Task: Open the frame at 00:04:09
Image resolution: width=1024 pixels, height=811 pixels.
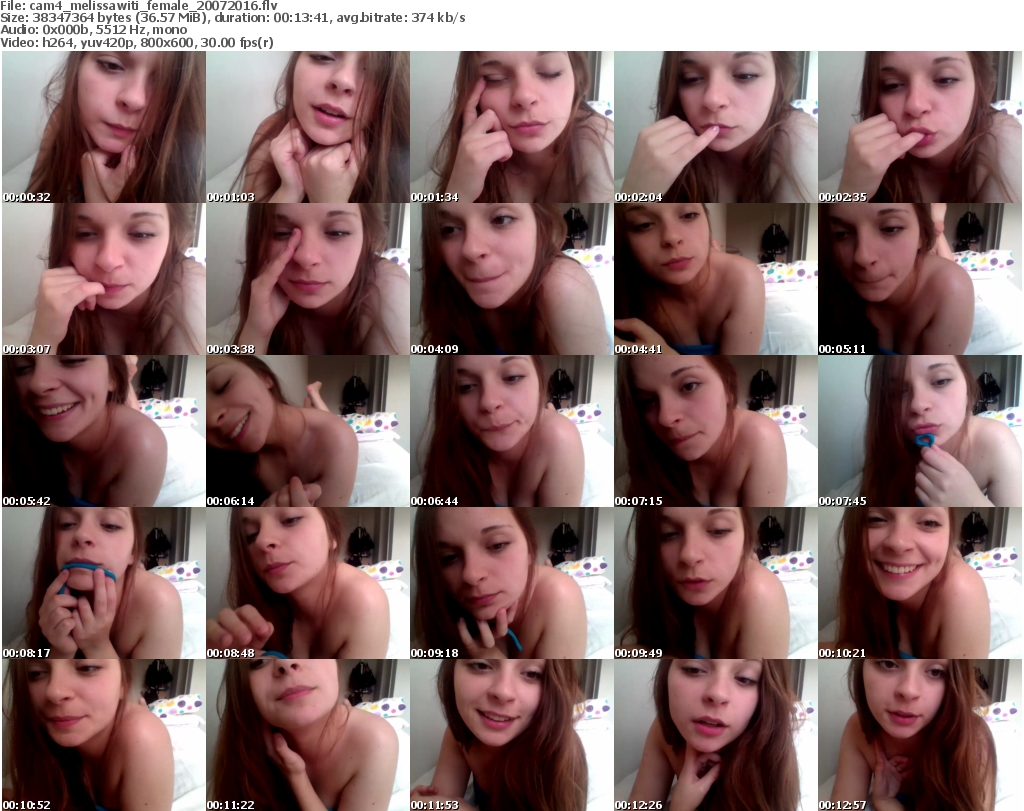Action: tap(512, 279)
